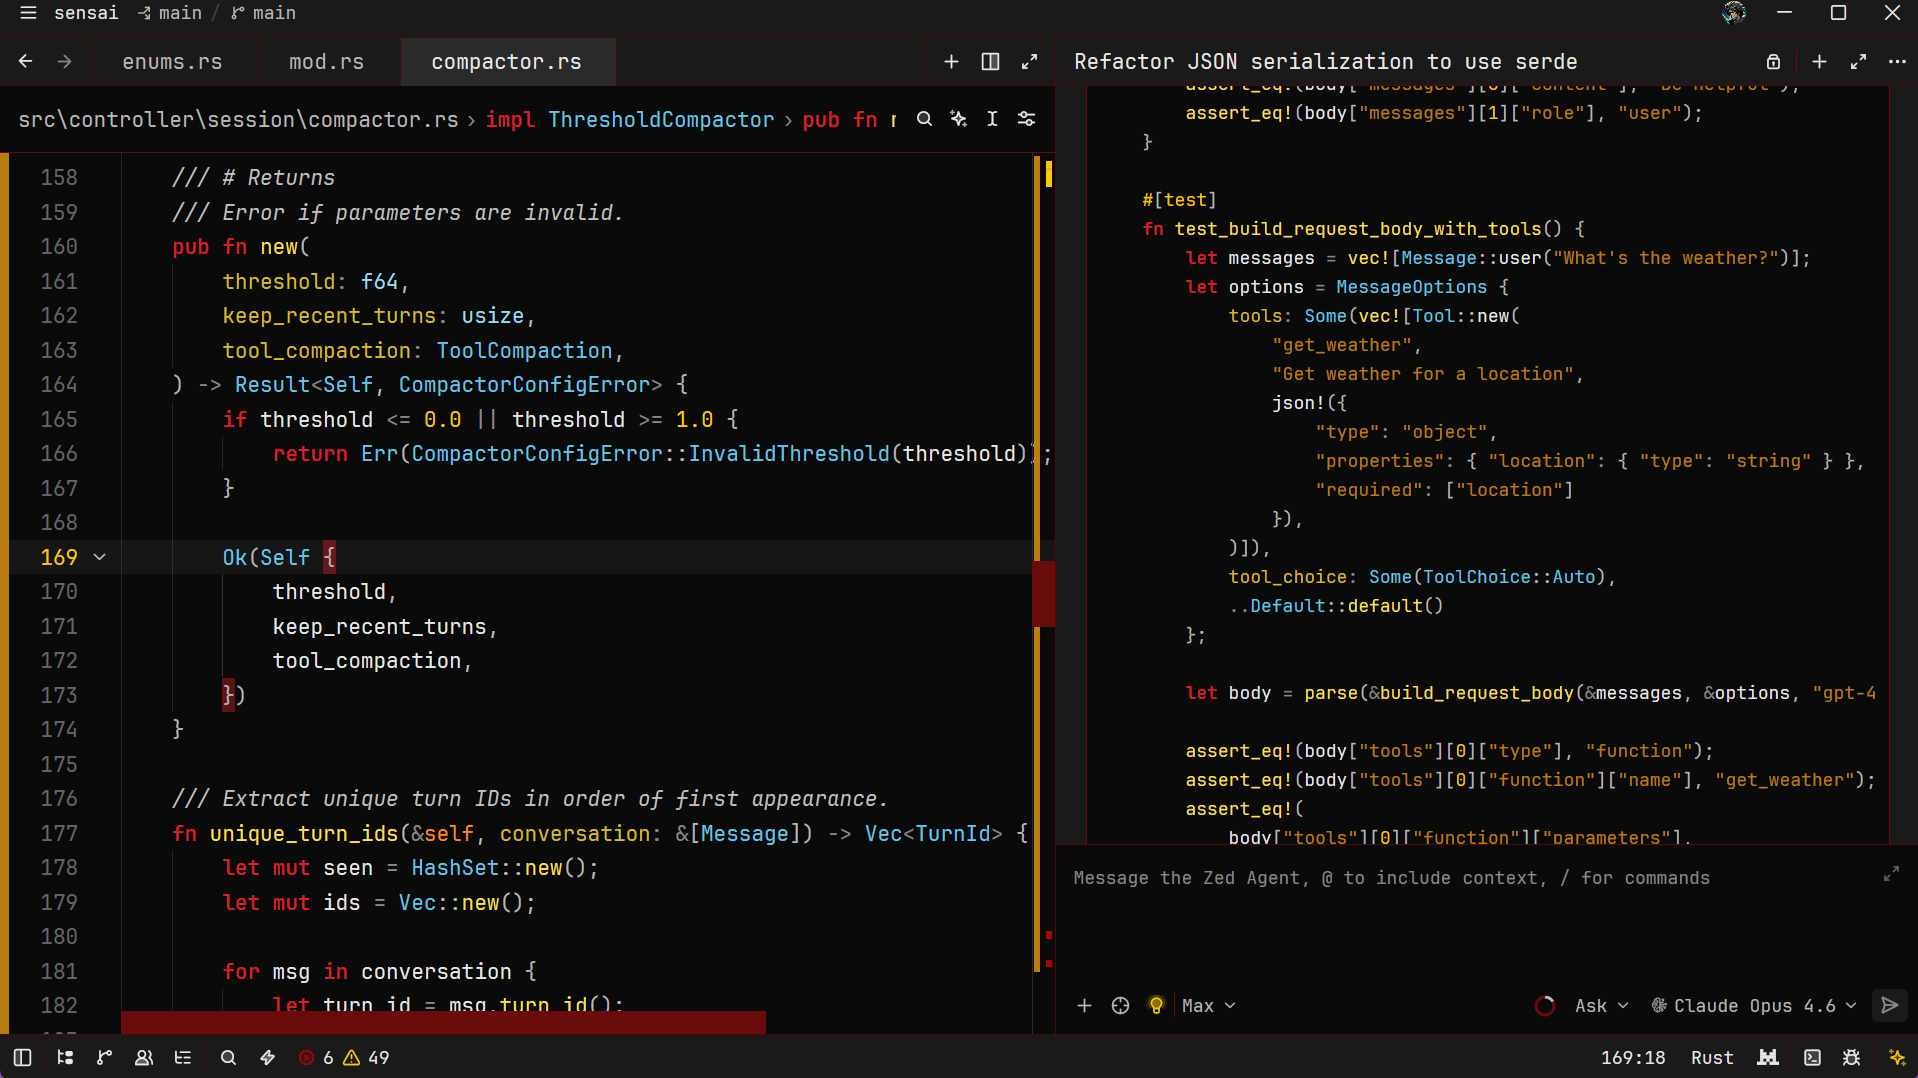The image size is (1918, 1078).
Task: Open the Max mode dropdown
Action: [1208, 1006]
